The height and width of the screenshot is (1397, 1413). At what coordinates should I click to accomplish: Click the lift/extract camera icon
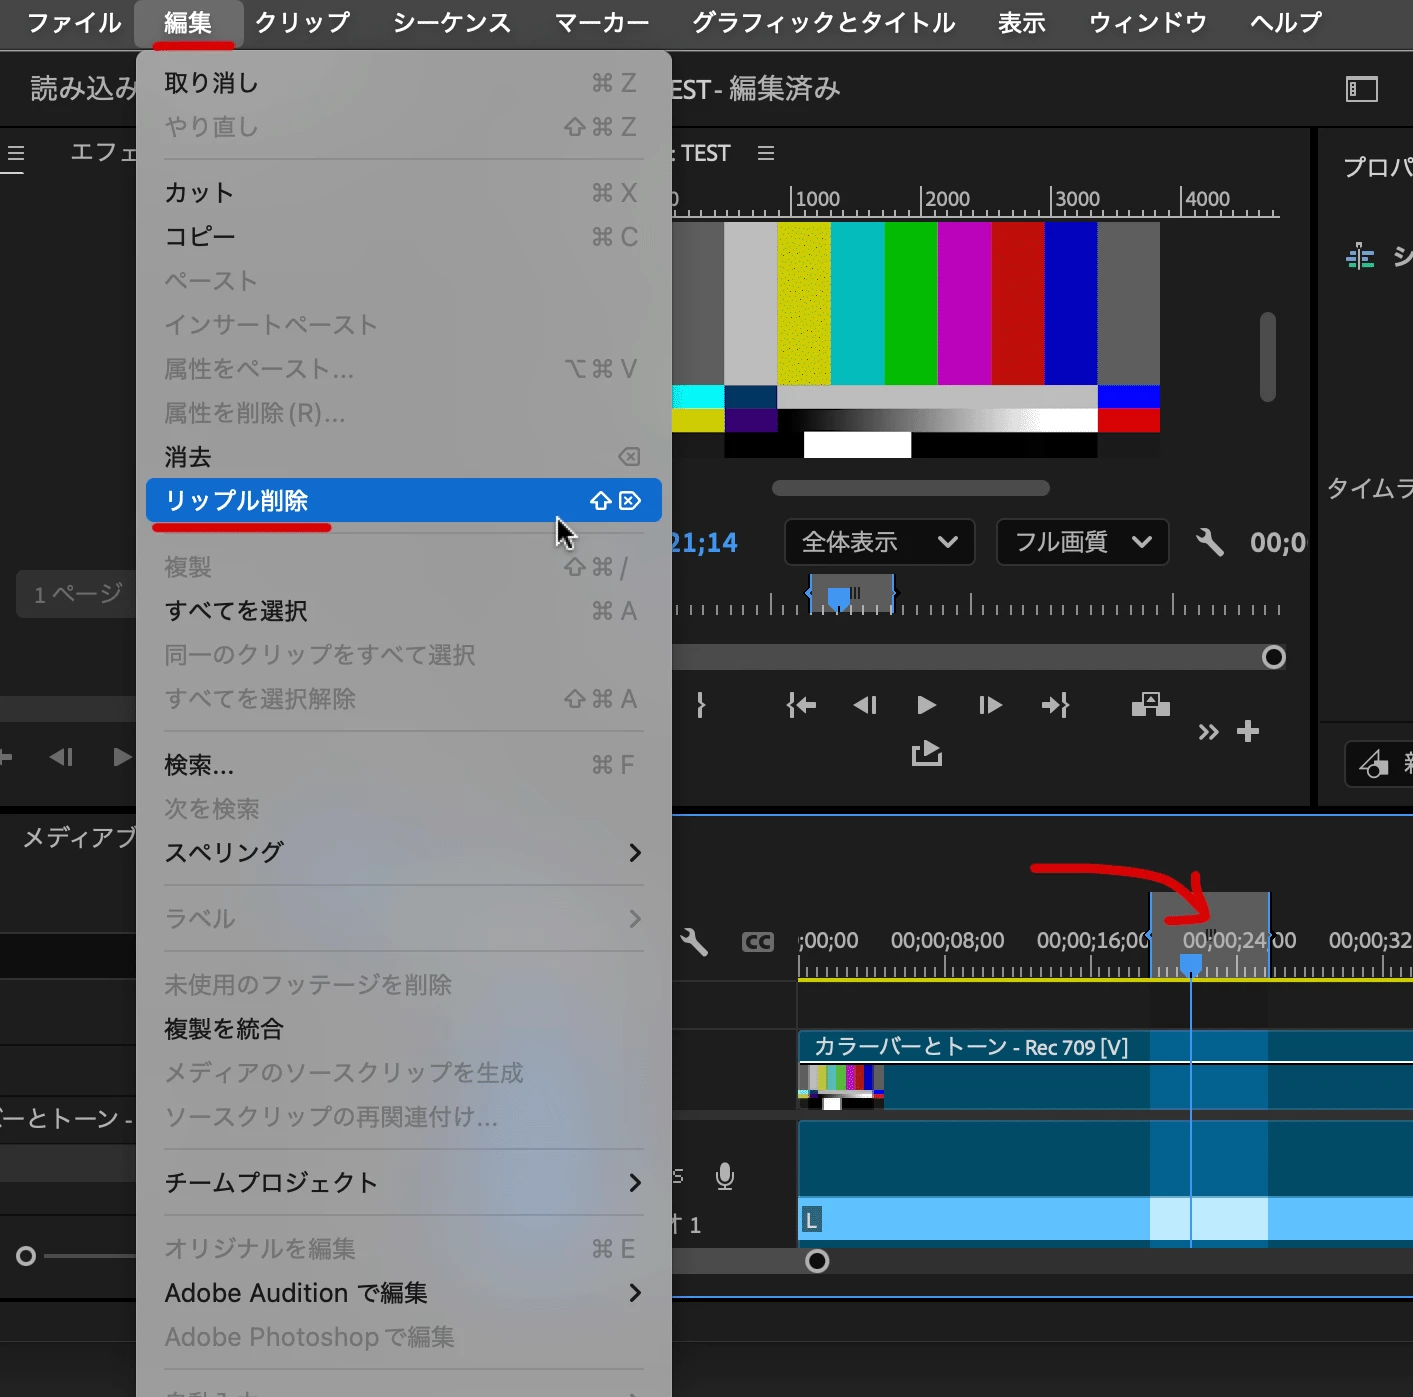click(1151, 704)
